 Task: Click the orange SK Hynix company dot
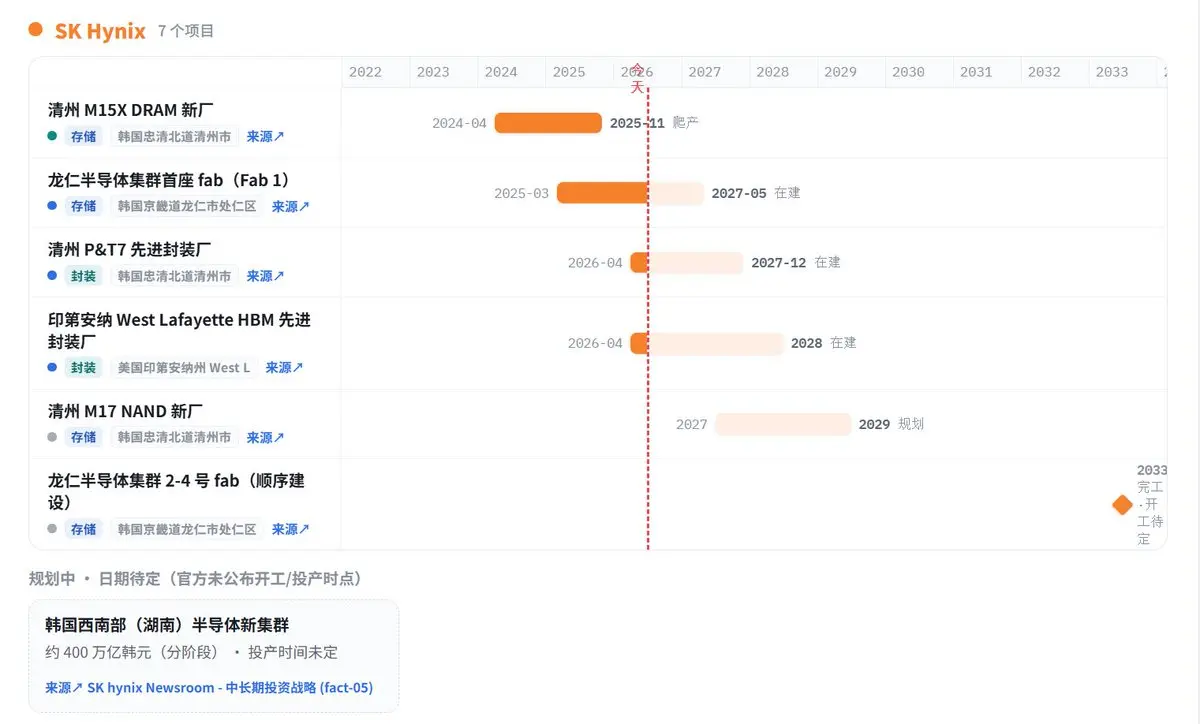pos(36,29)
